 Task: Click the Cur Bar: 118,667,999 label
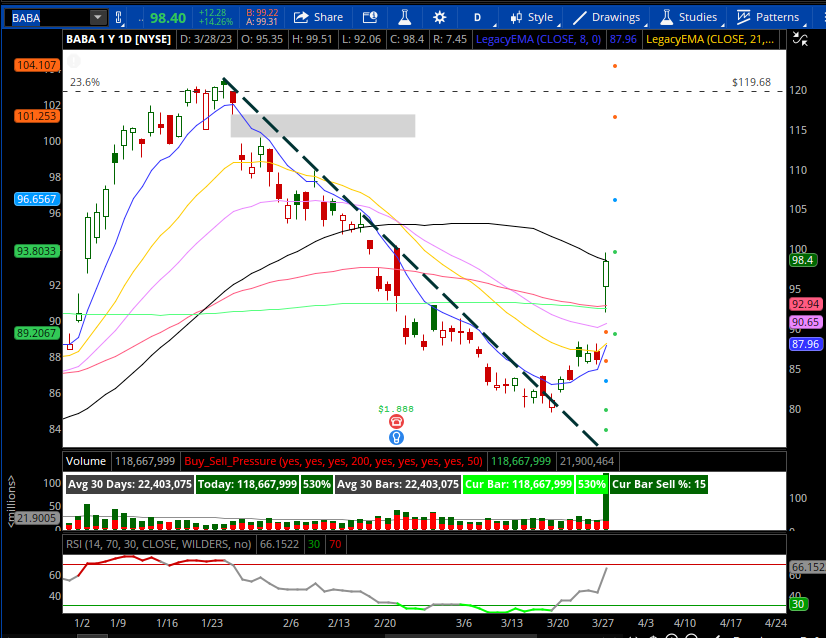pos(518,484)
